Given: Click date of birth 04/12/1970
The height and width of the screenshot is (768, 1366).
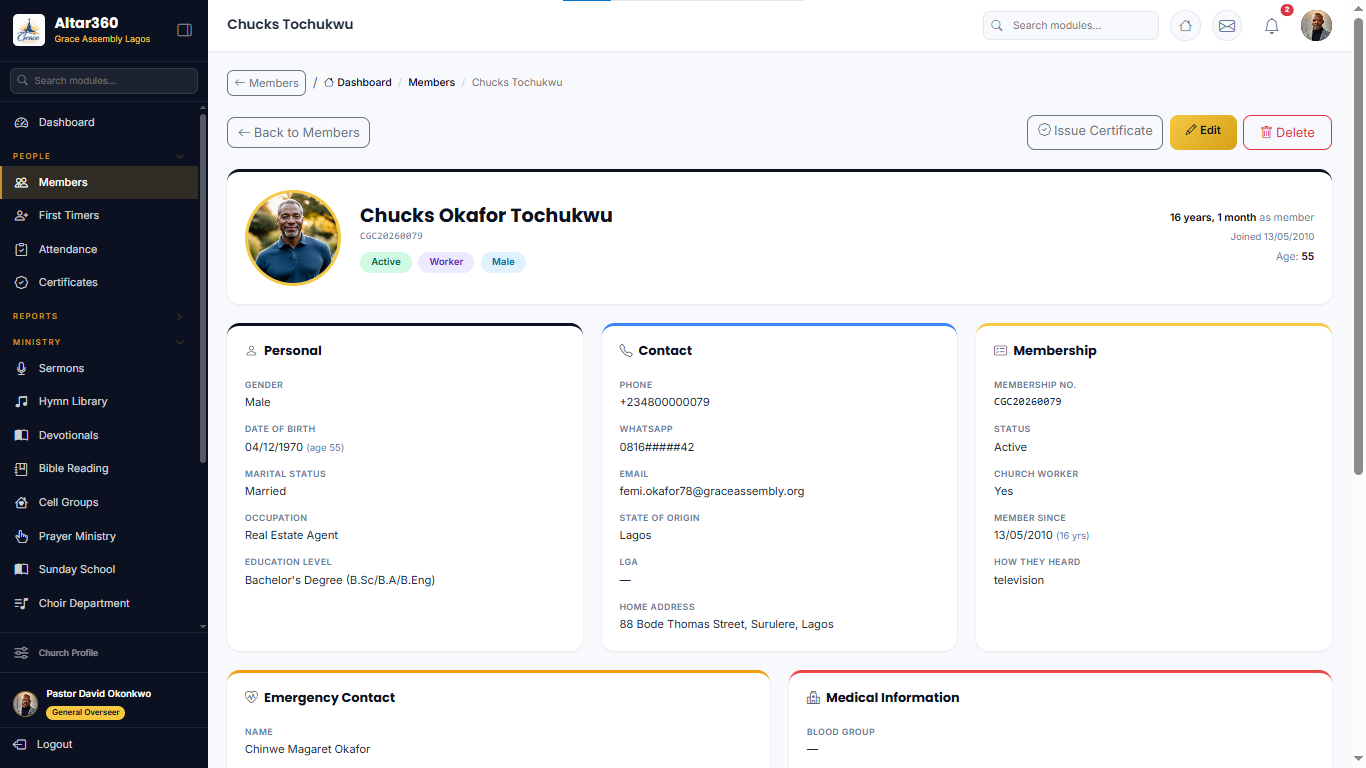Looking at the screenshot, I should (274, 447).
